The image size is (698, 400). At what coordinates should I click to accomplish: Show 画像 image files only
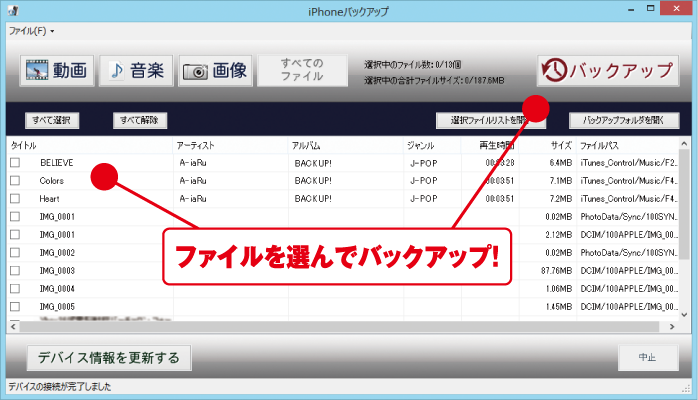tap(214, 71)
